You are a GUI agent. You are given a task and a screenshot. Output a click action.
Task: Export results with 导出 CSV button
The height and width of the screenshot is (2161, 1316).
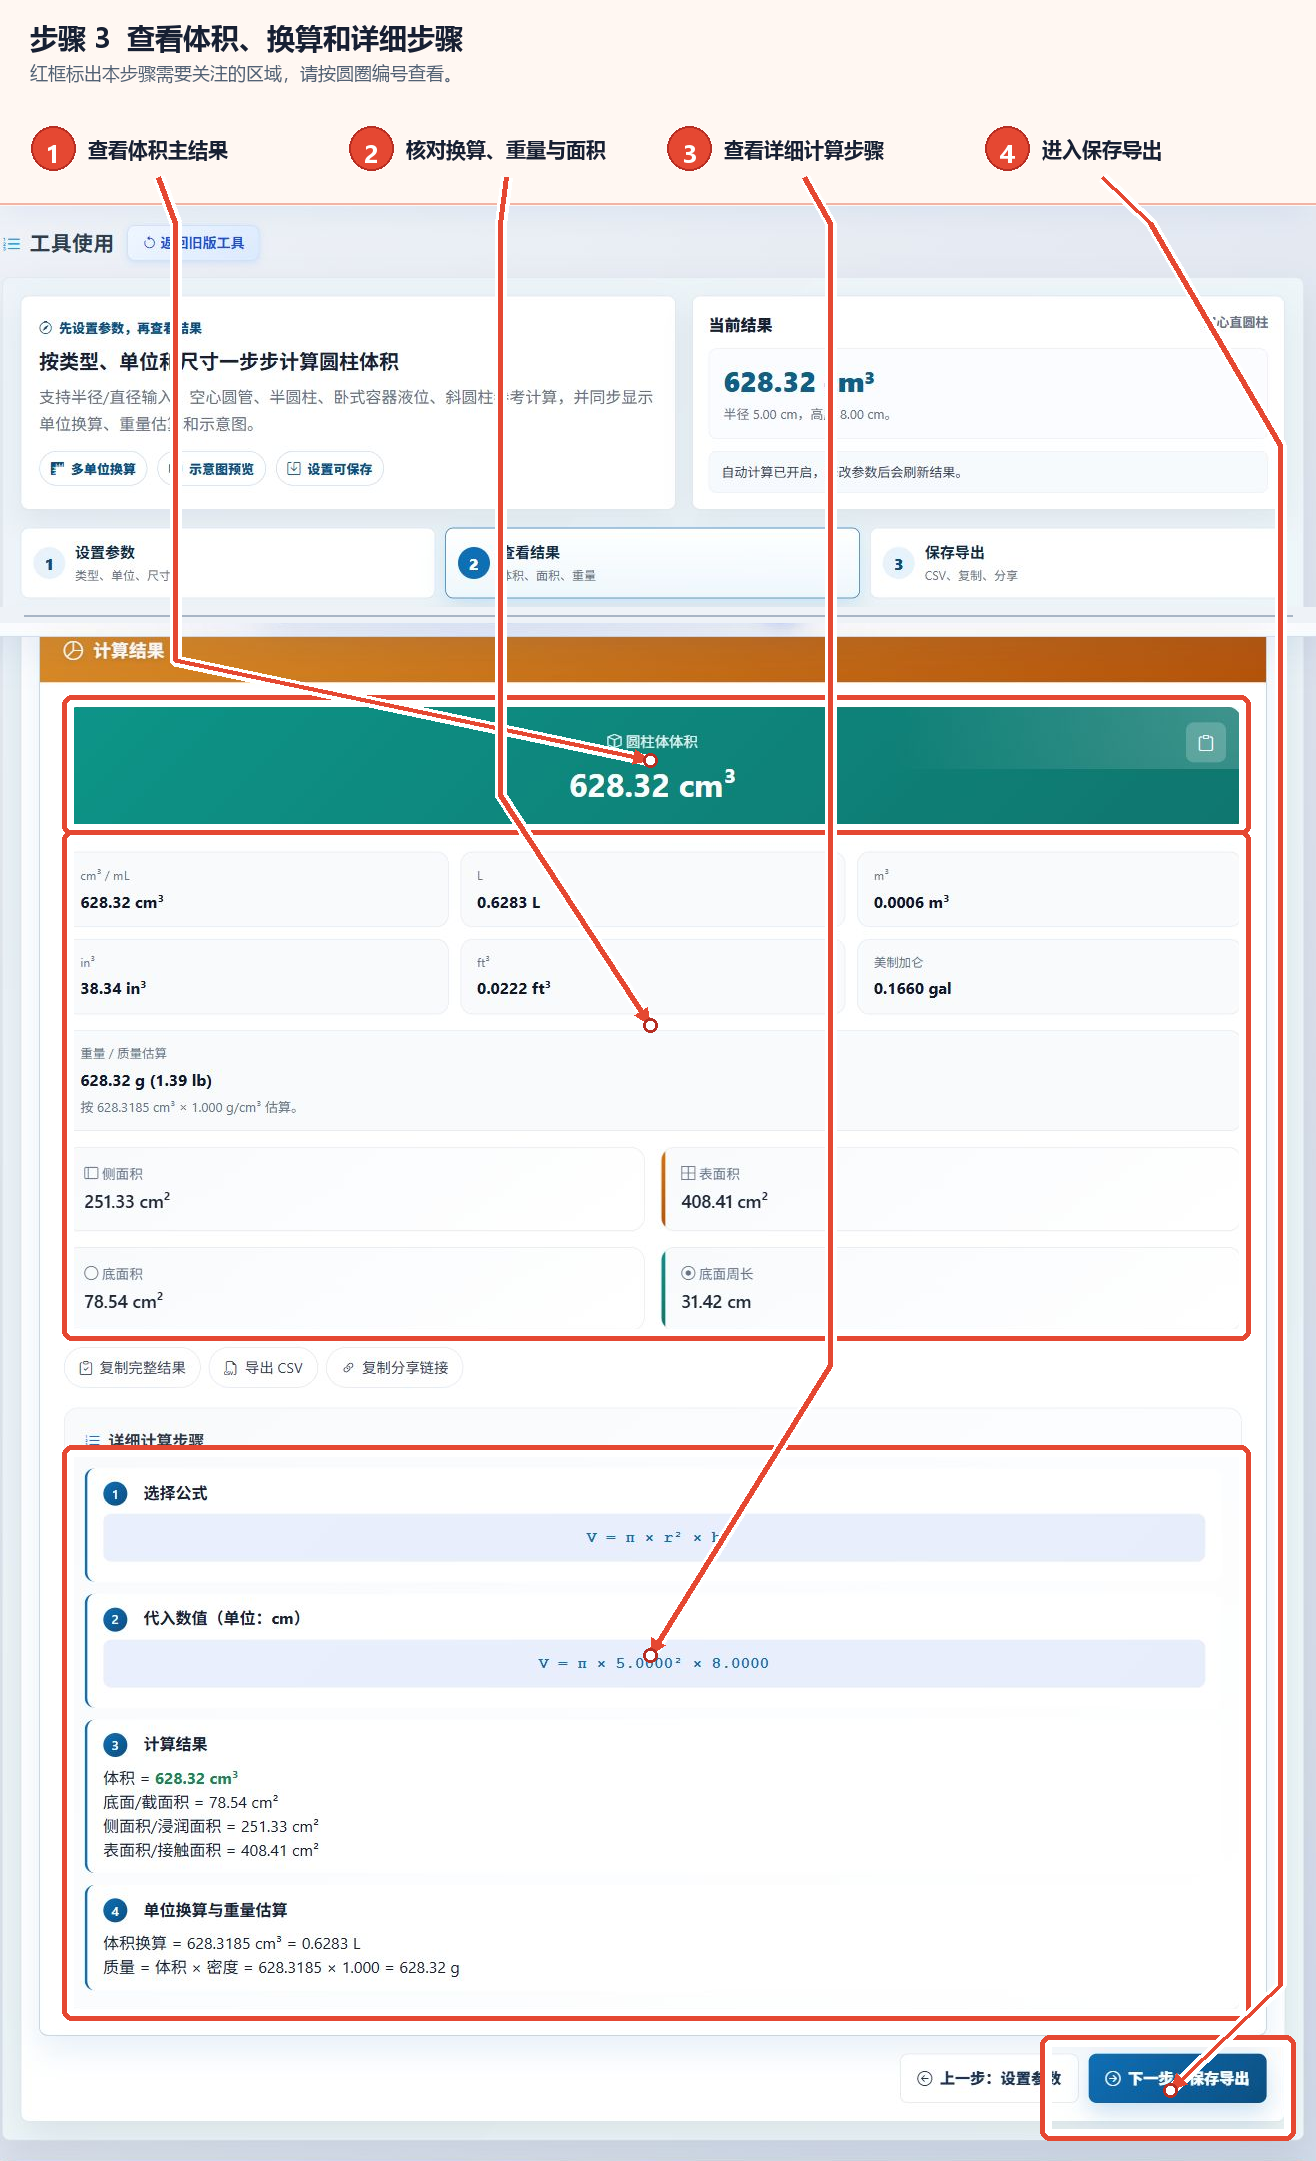click(263, 1367)
